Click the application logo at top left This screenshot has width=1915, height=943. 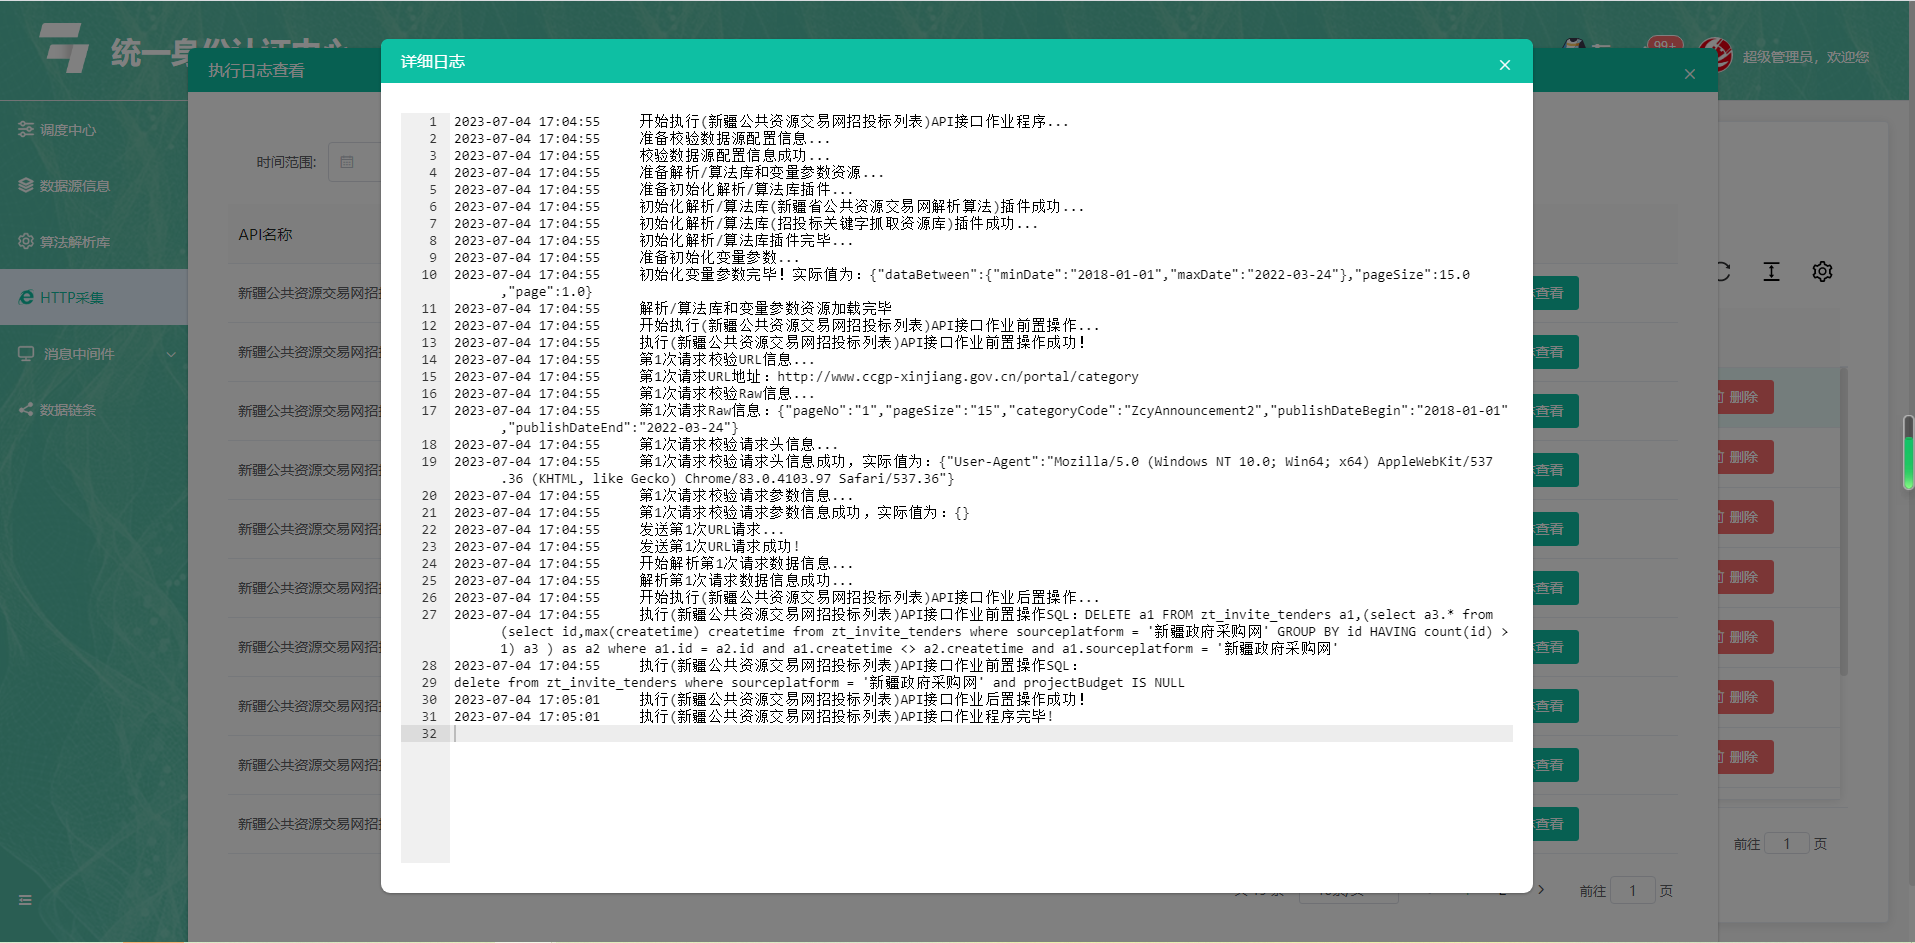pos(65,47)
